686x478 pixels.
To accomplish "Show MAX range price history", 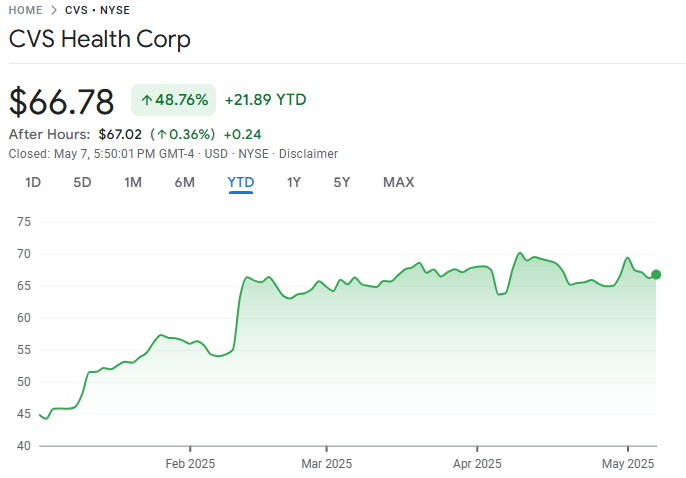I will tap(398, 182).
